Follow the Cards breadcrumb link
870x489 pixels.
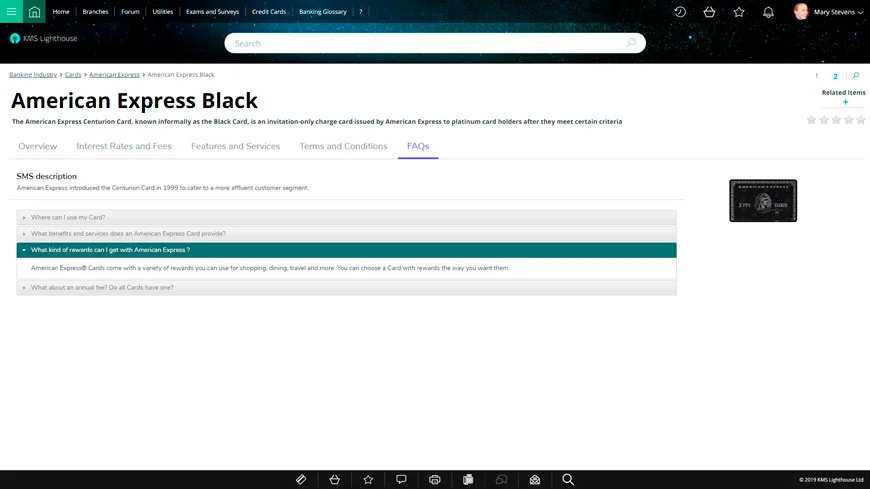point(73,74)
